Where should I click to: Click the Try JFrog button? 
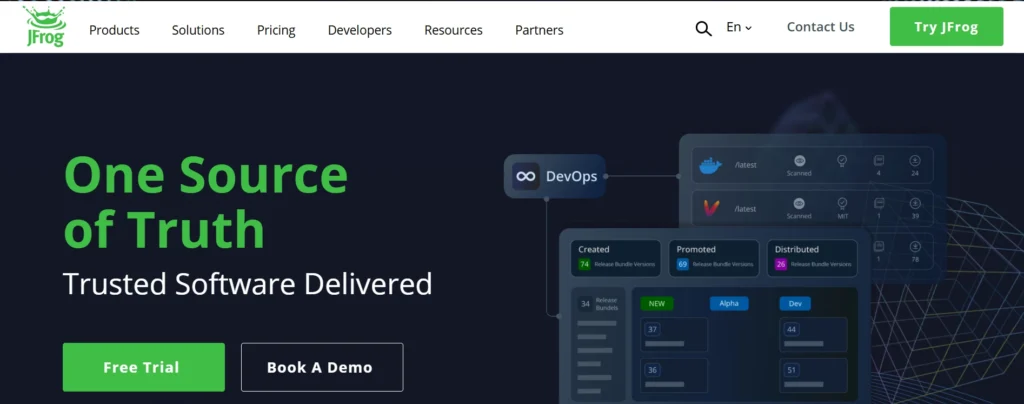click(x=946, y=27)
